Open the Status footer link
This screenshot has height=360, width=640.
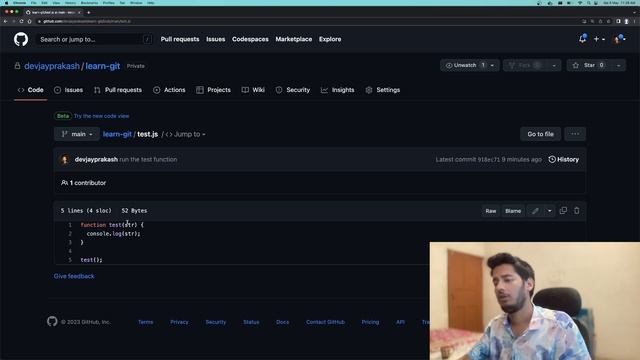251,322
